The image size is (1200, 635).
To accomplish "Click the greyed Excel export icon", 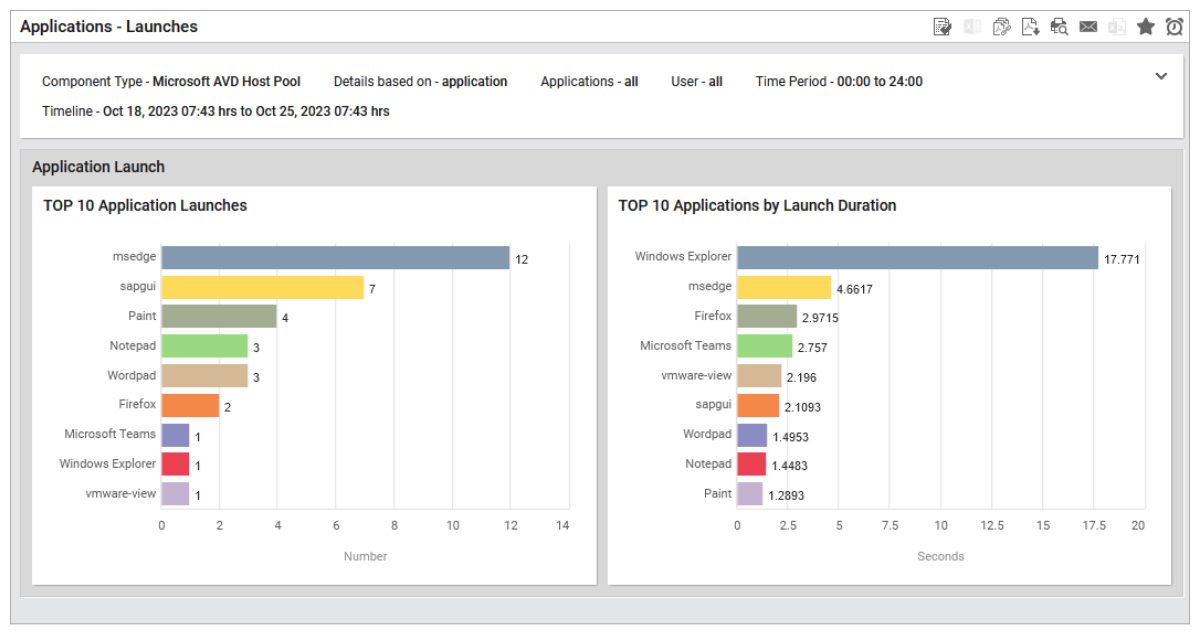I will point(971,27).
